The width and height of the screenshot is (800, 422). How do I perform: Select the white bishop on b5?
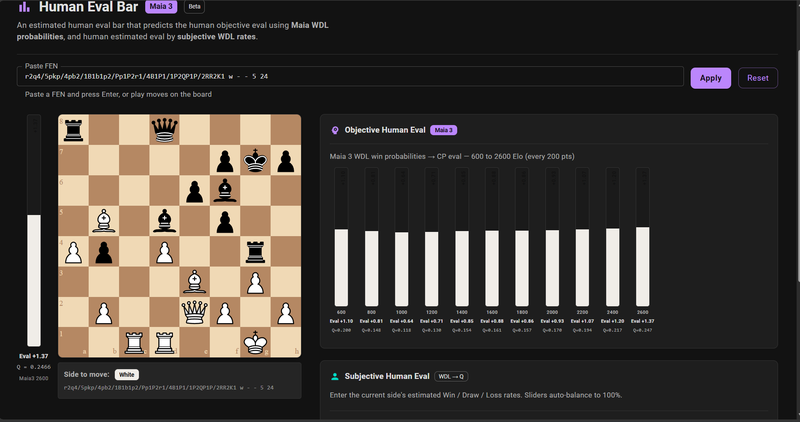(x=103, y=219)
